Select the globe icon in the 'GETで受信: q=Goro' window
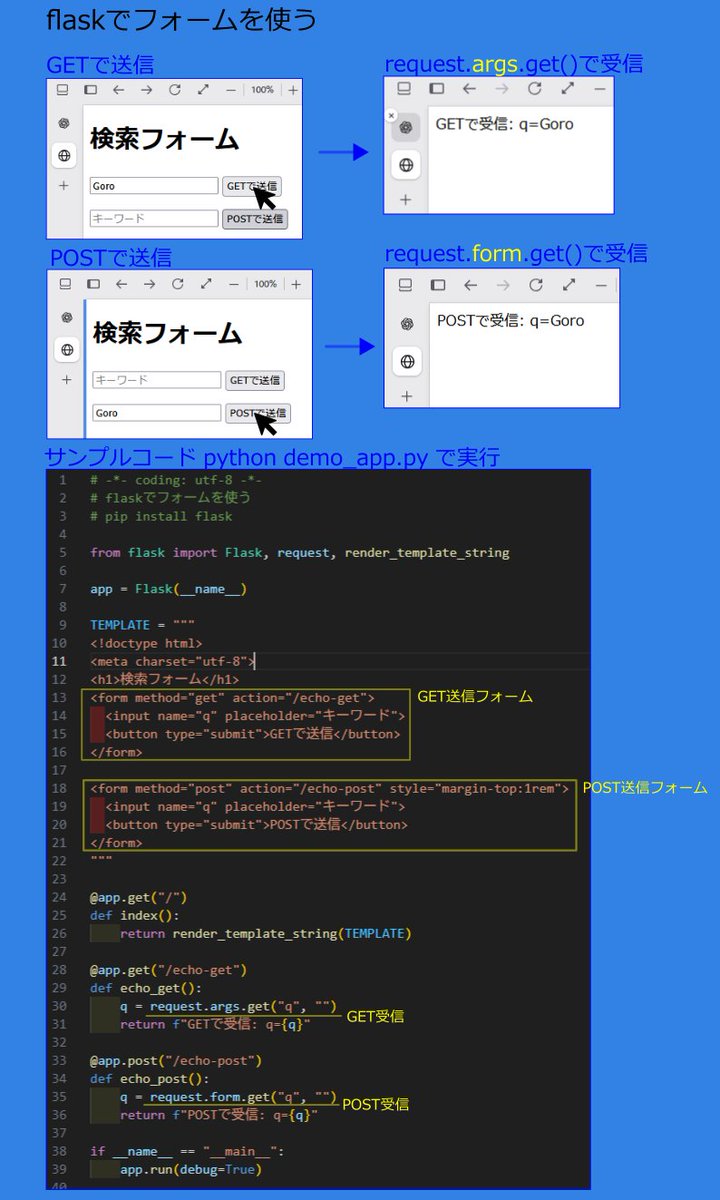Image resolution: width=720 pixels, height=1200 pixels. pyautogui.click(x=405, y=165)
